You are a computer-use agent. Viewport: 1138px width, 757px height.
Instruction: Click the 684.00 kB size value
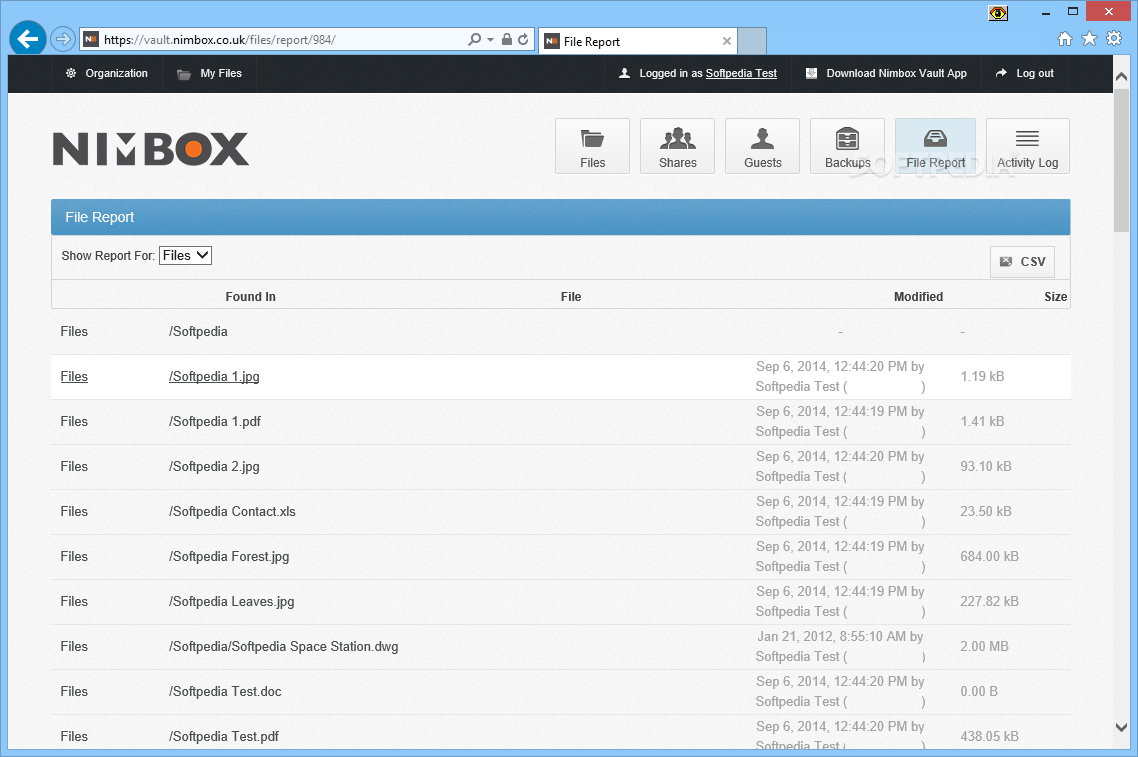click(989, 557)
